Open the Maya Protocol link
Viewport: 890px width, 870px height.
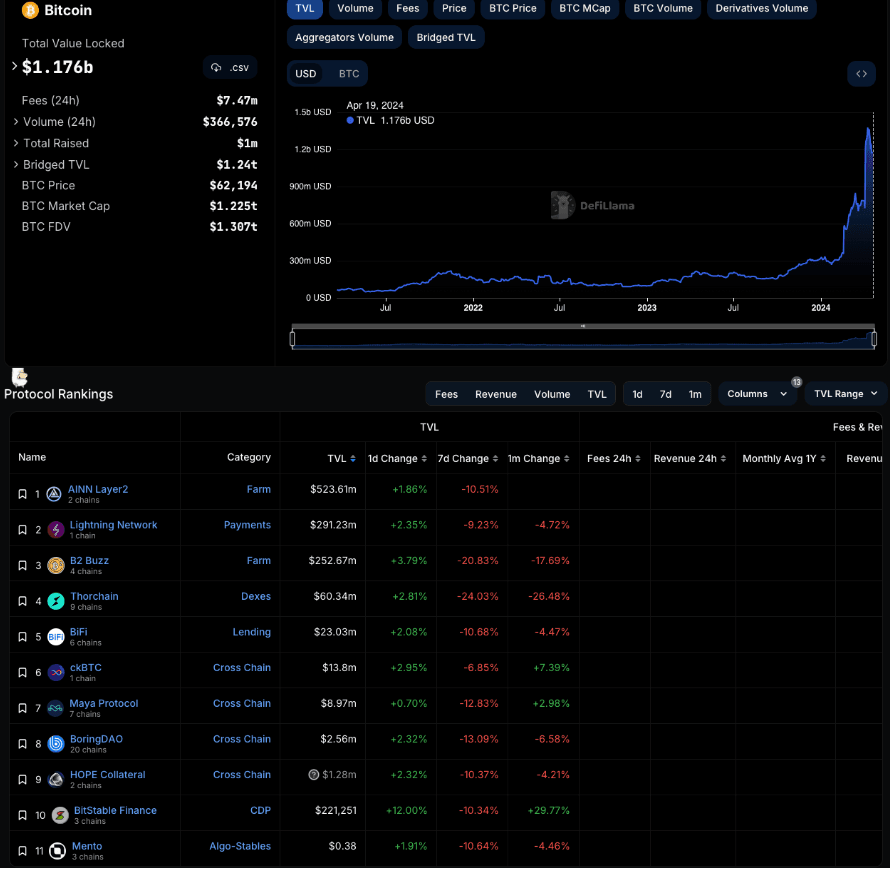point(104,703)
